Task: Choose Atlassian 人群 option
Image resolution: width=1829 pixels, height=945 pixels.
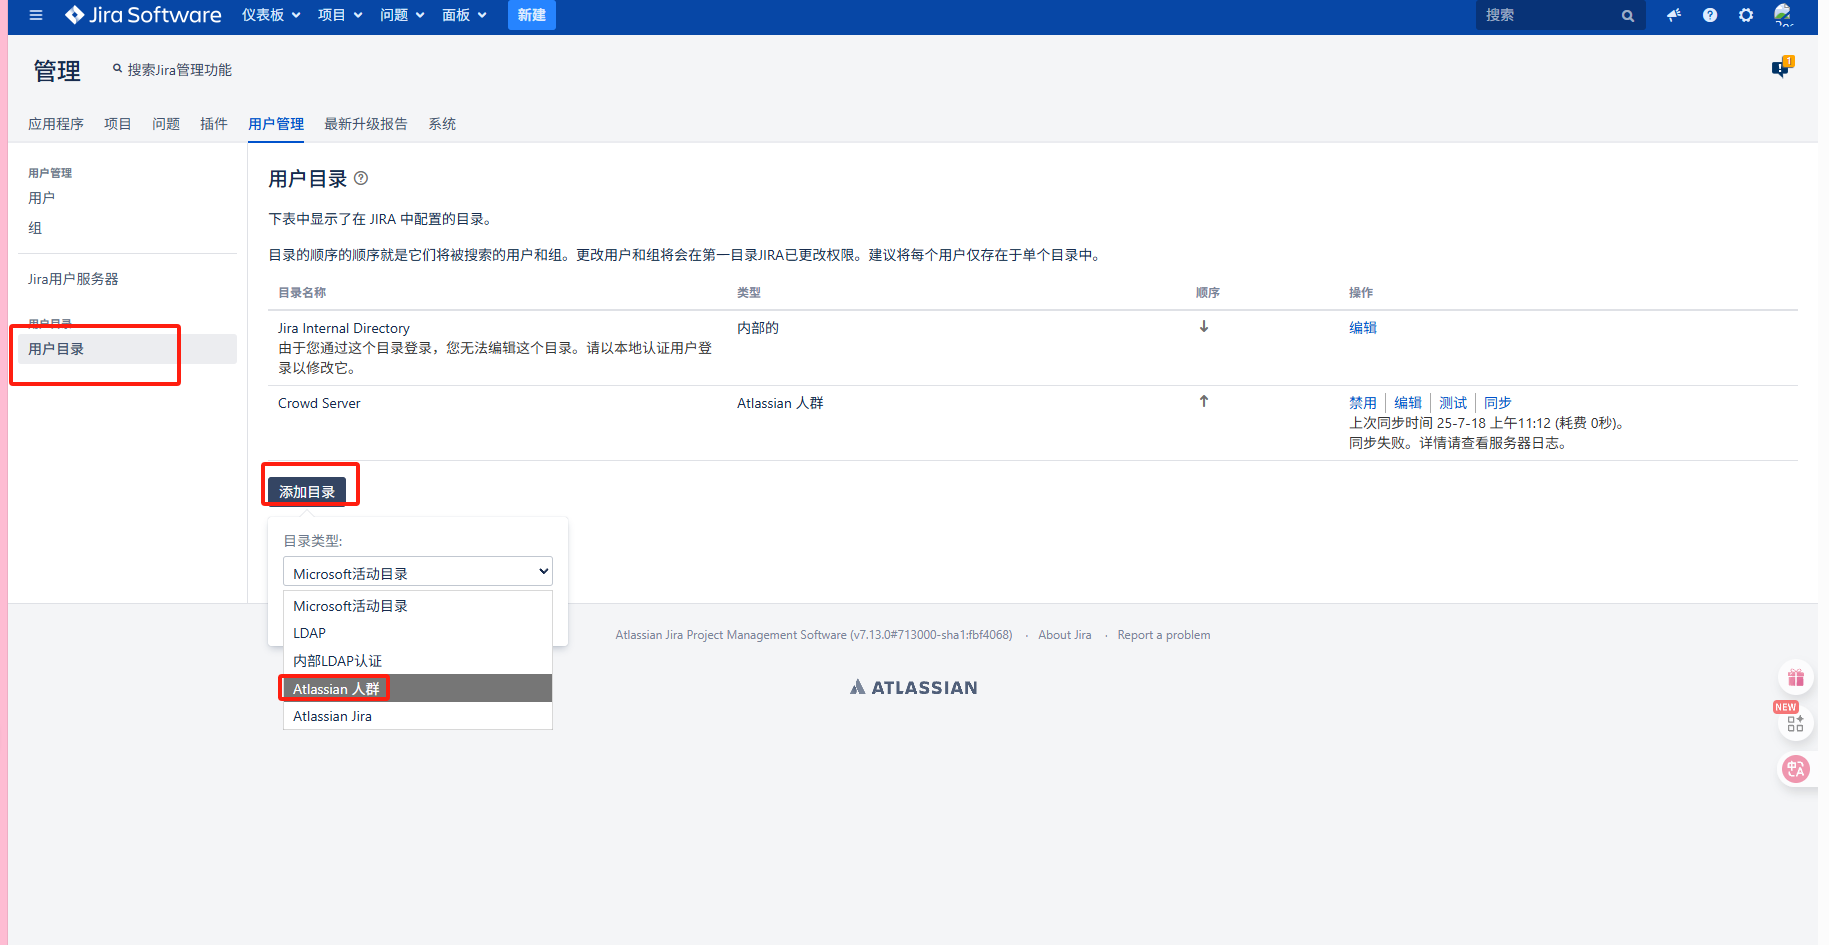Action: coord(418,688)
